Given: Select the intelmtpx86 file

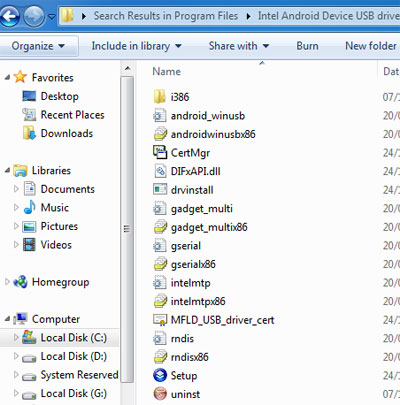Looking at the screenshot, I should 198,302.
